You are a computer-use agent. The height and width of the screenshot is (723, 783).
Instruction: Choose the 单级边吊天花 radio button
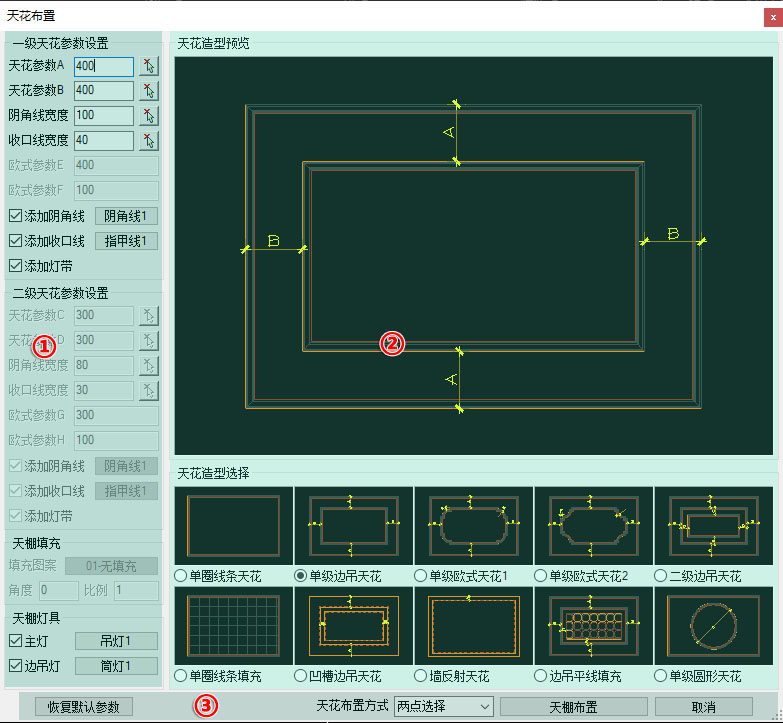point(300,576)
